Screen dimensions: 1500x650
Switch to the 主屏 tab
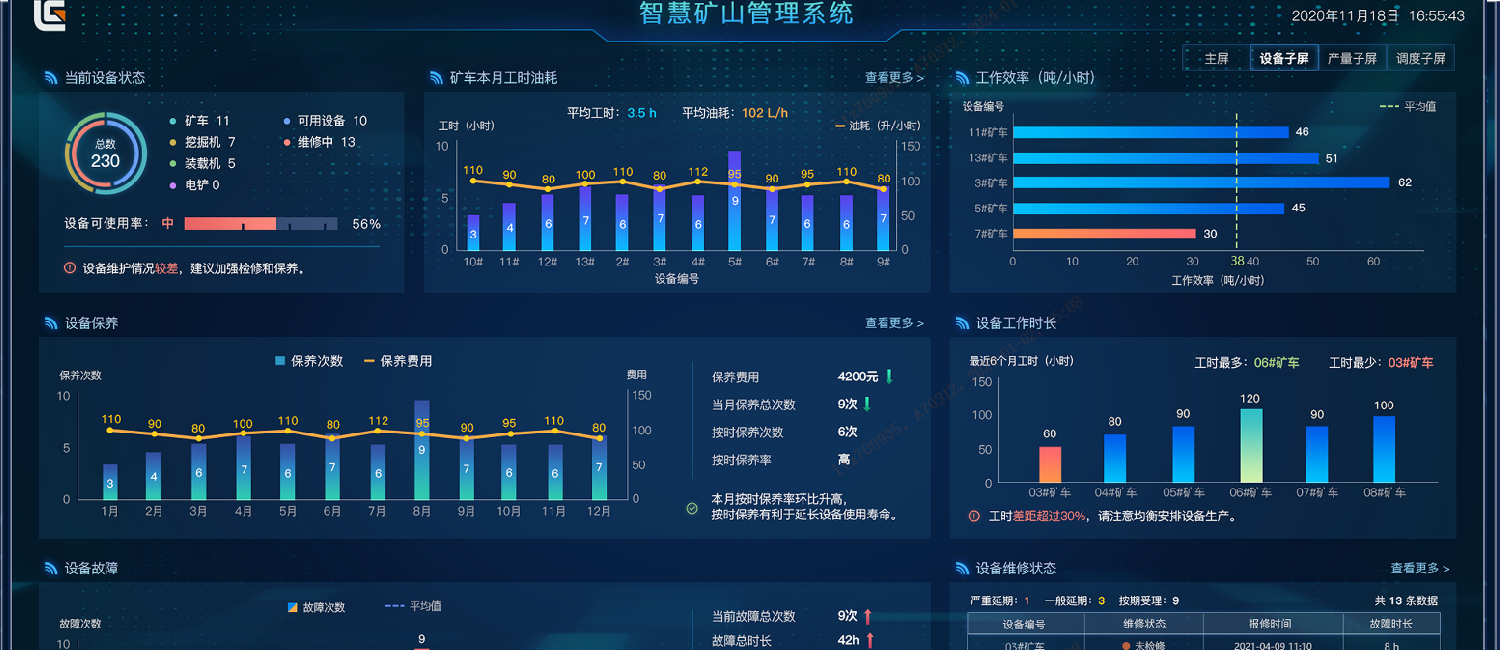tap(1216, 57)
